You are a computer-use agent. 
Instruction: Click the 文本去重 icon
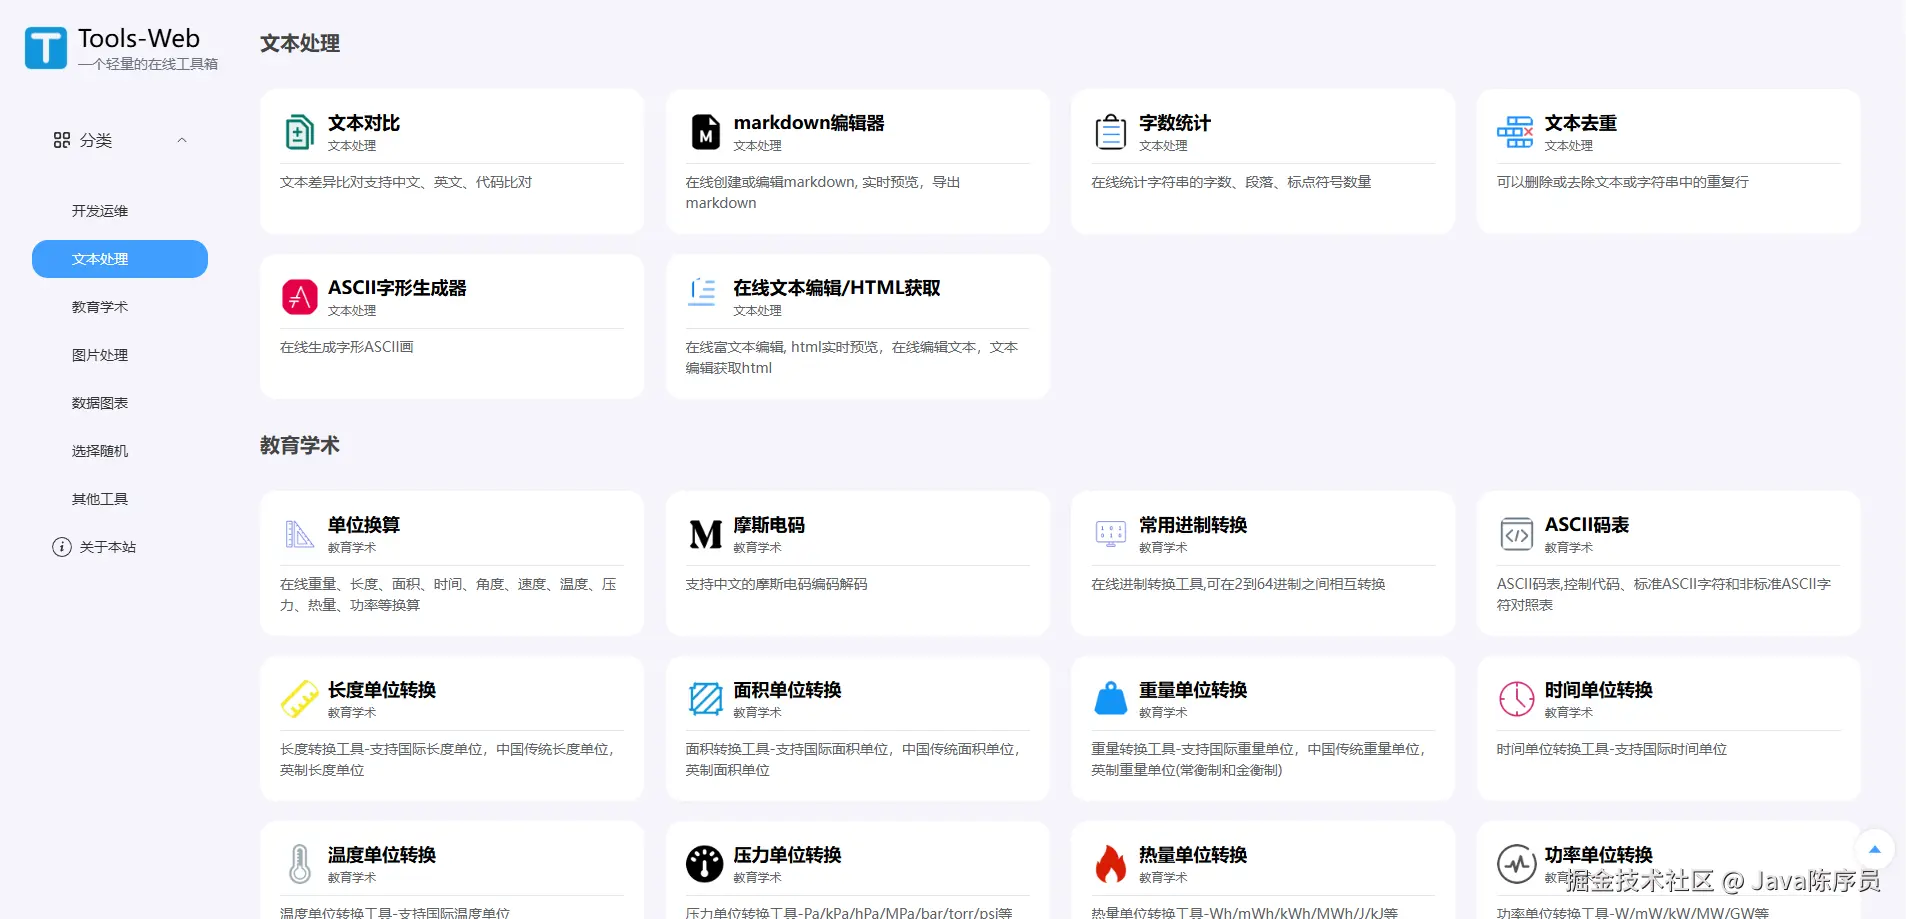(1516, 132)
